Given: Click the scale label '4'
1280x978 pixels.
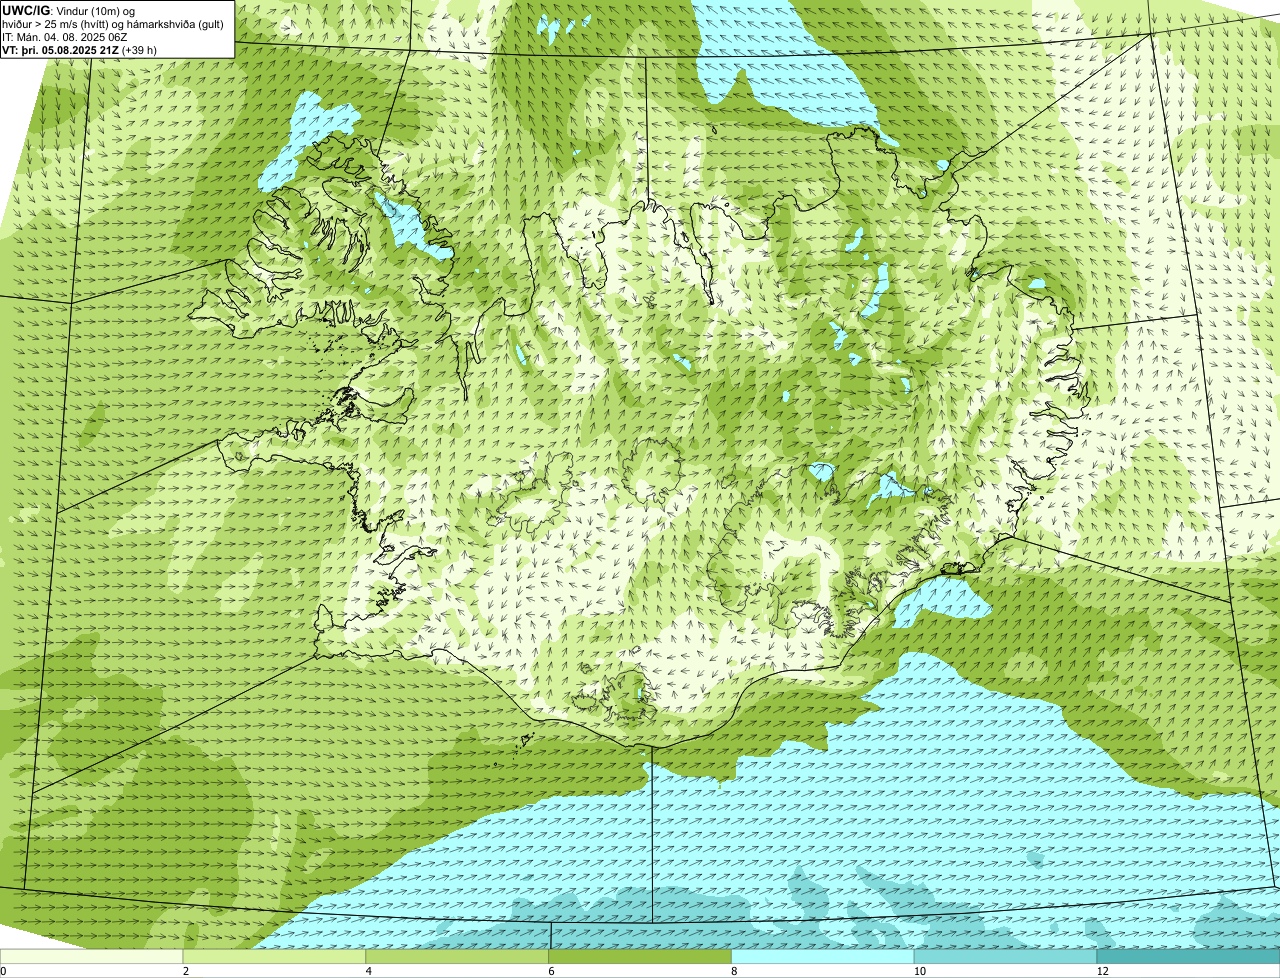Looking at the screenshot, I should 368,971.
